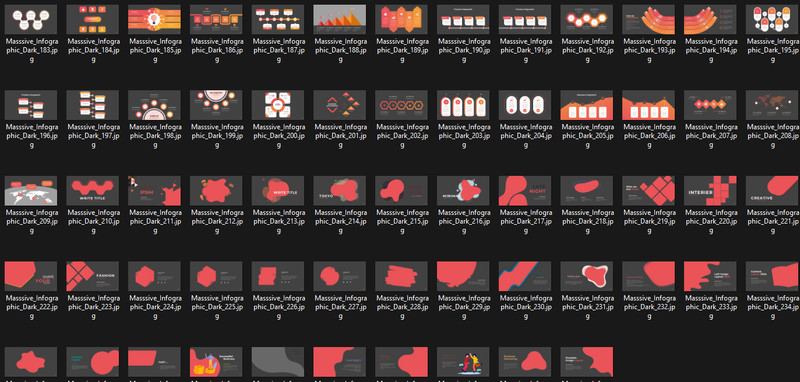This screenshot has width=800, height=382.
Task: Click file name label Masssive_Infographic_Dark_215.jpg
Action: pos(402,222)
